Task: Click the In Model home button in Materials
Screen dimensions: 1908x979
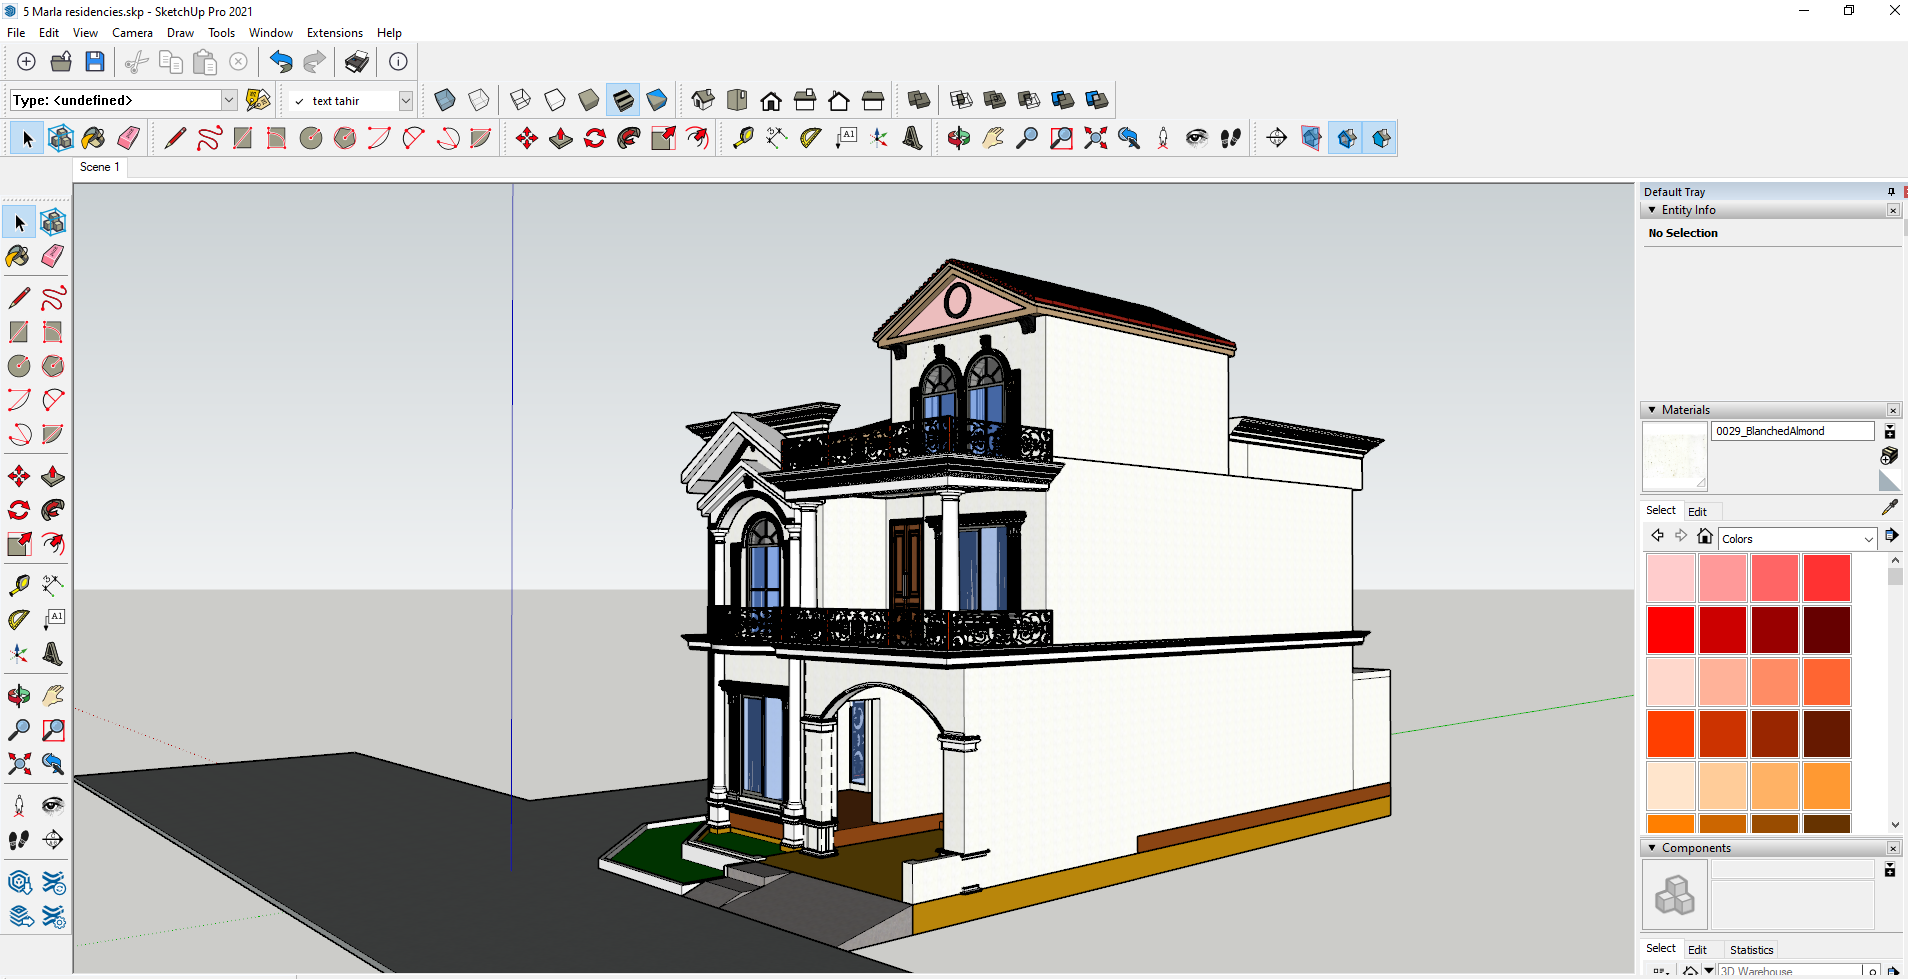Action: tap(1705, 537)
